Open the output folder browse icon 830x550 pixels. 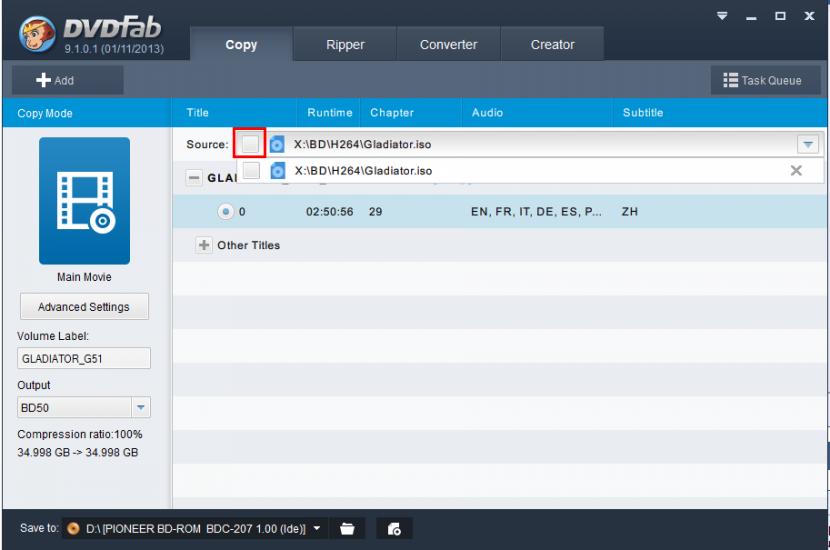click(347, 528)
